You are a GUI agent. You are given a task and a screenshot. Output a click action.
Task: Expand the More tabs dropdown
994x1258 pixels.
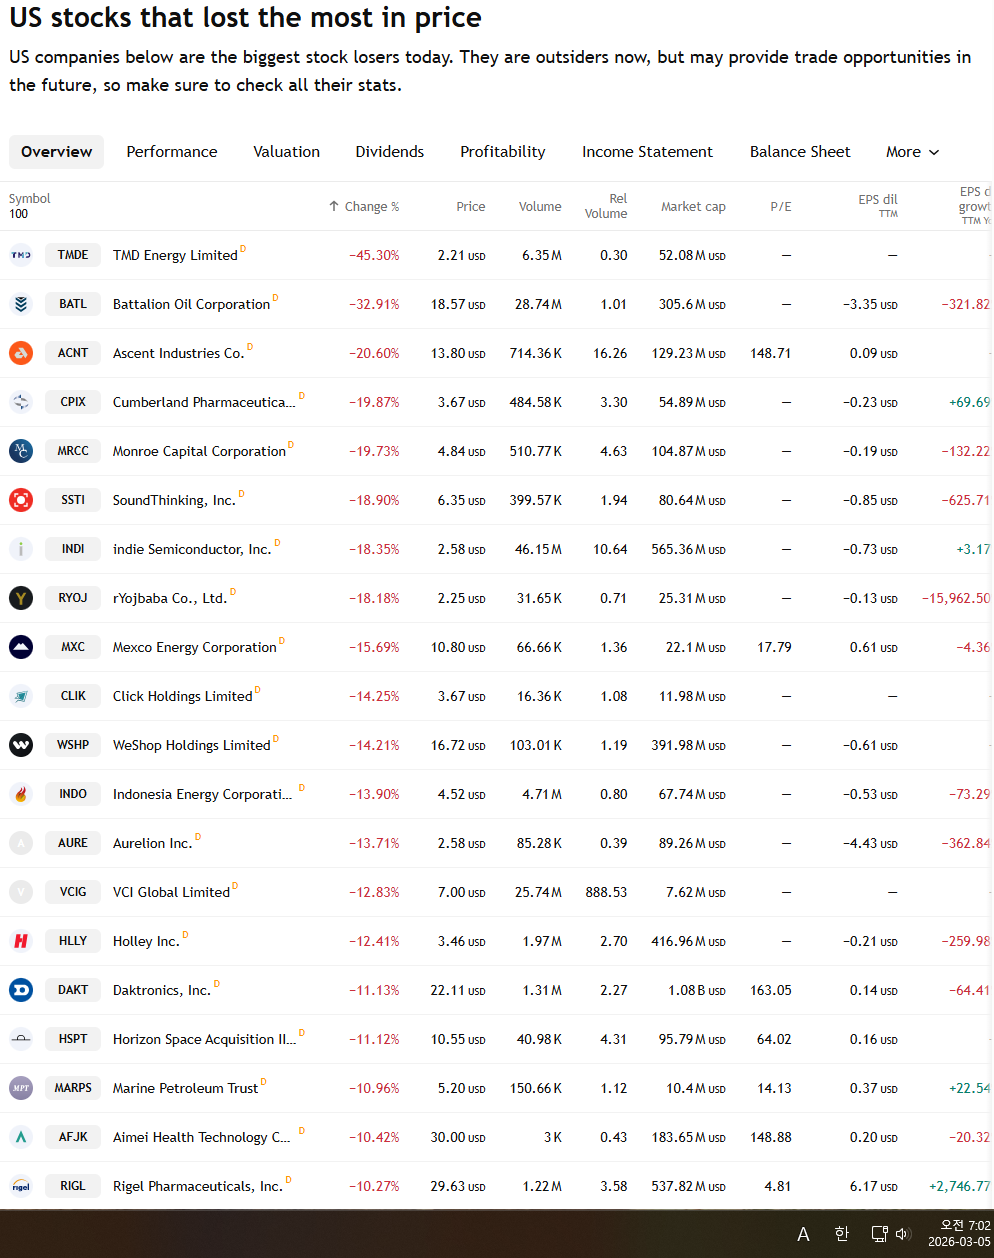(912, 152)
